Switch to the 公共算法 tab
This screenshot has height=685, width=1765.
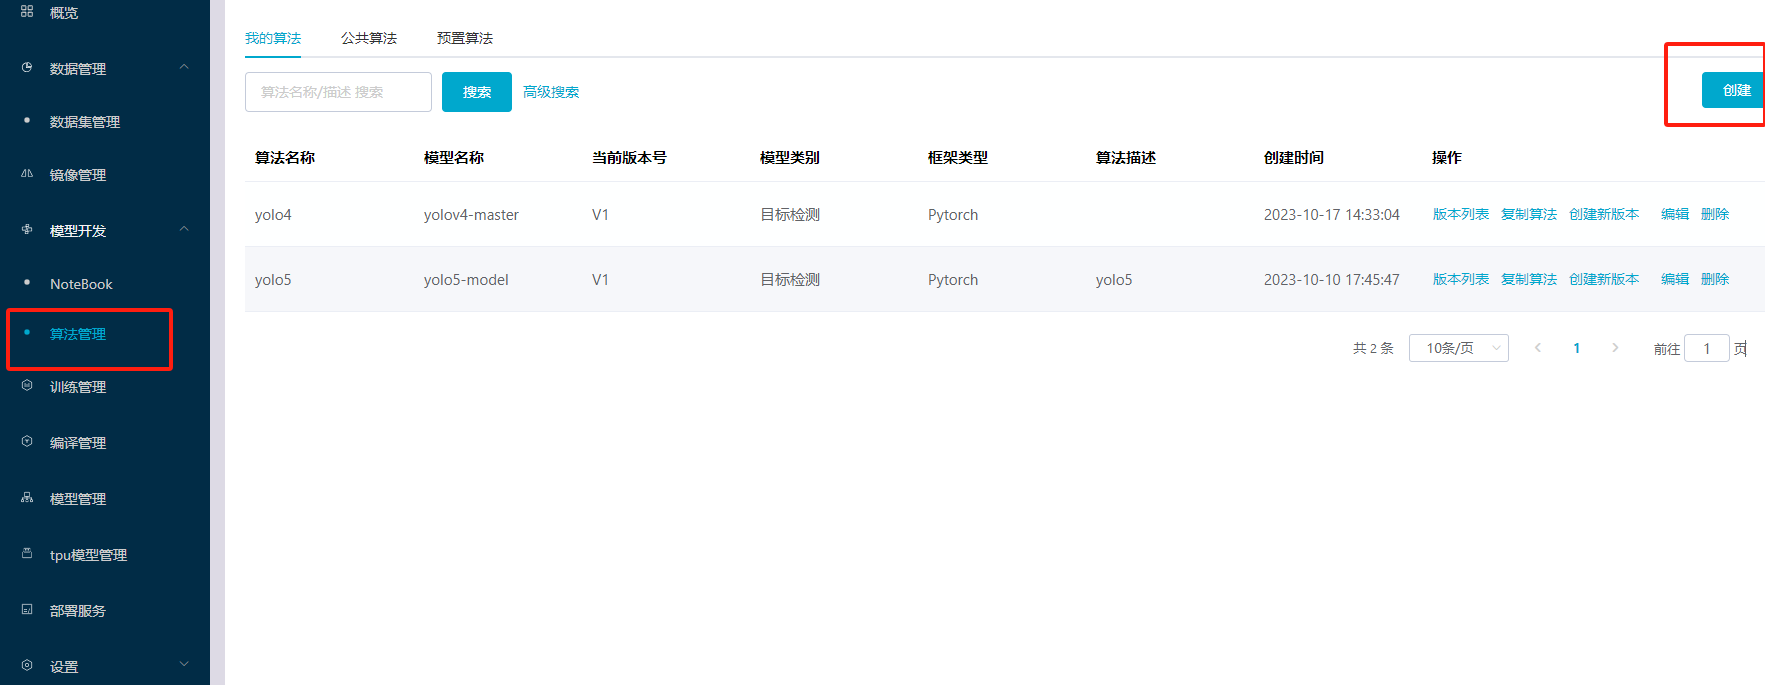(x=368, y=38)
